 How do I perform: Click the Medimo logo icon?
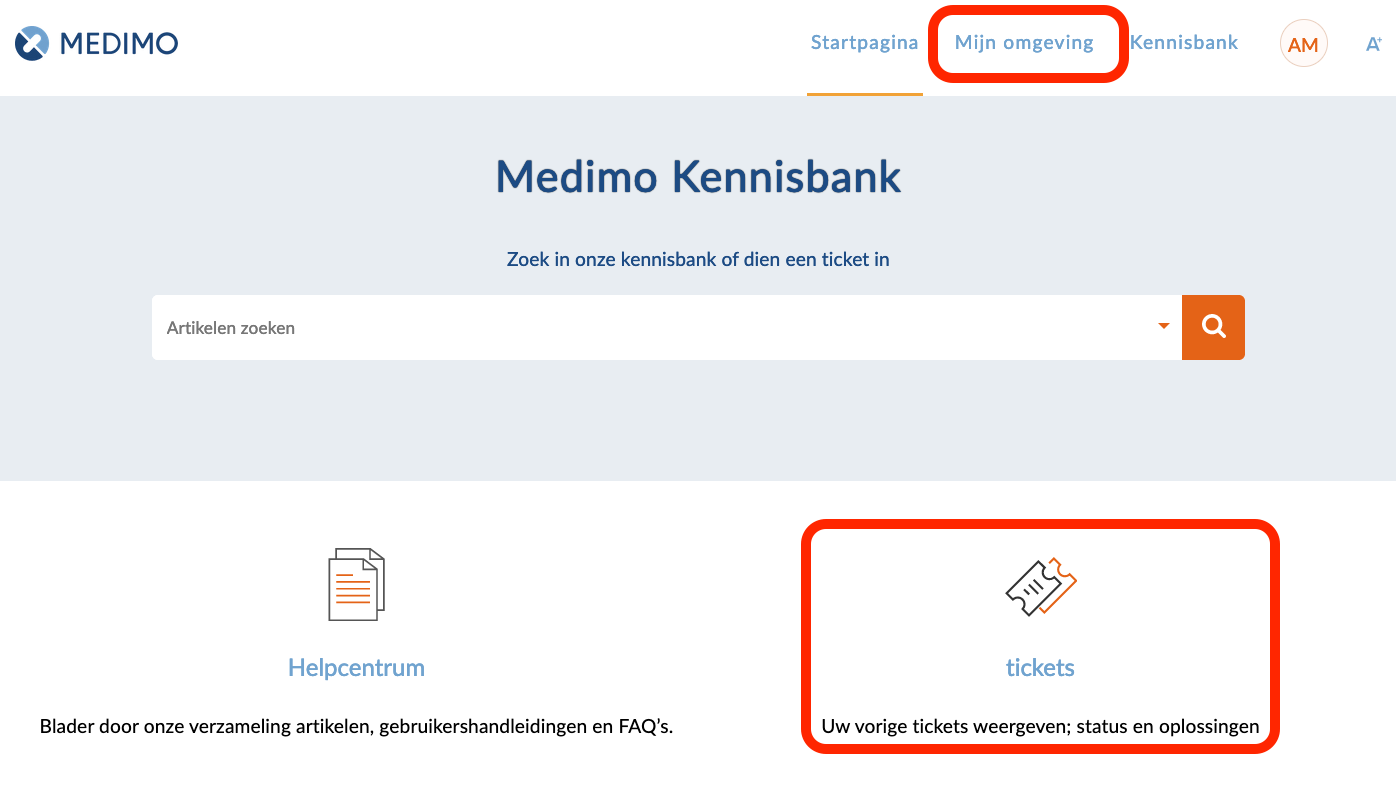click(32, 43)
